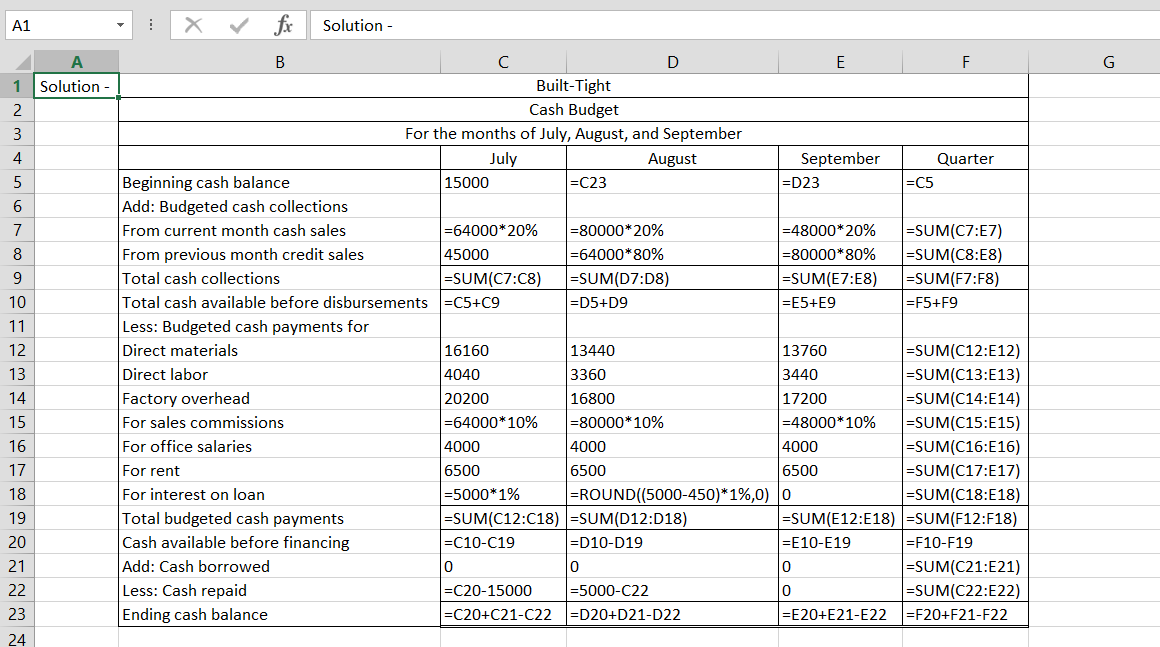1160x647 pixels.
Task: Expand the Name Box dropdown arrow
Action: [120, 26]
